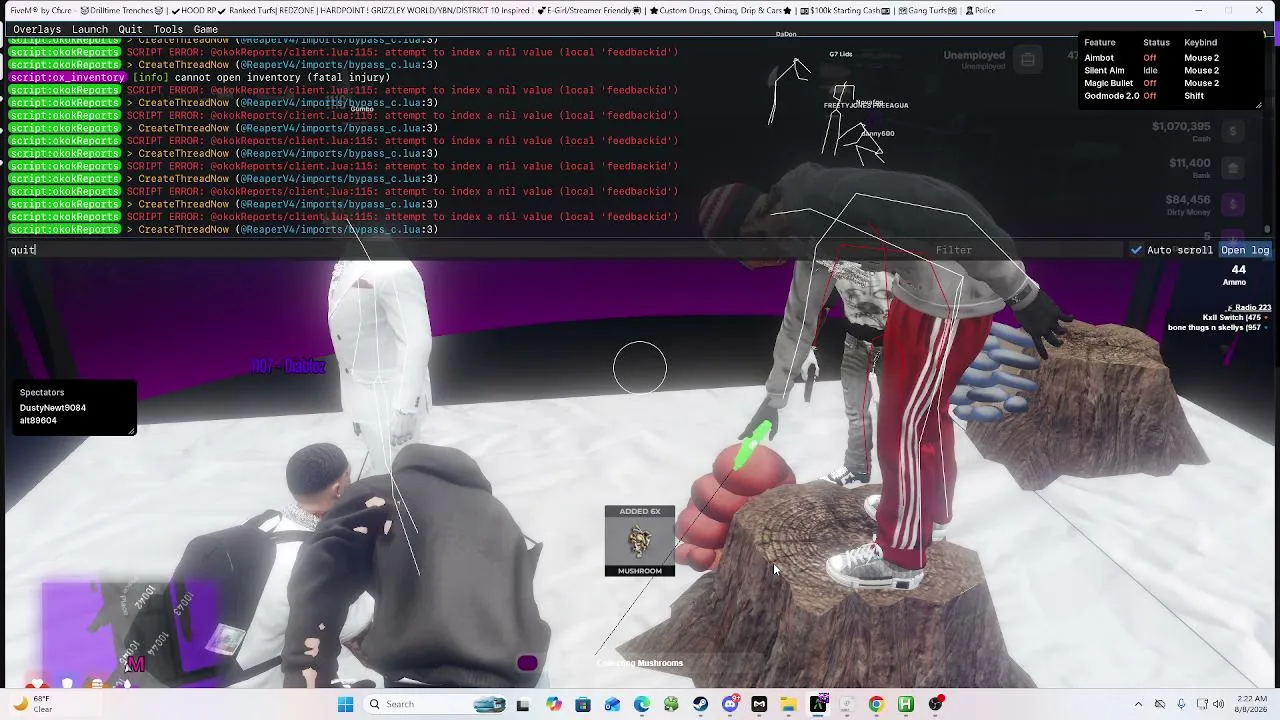Open Microsoft Store from the taskbar
1280x720 pixels.
[583, 704]
